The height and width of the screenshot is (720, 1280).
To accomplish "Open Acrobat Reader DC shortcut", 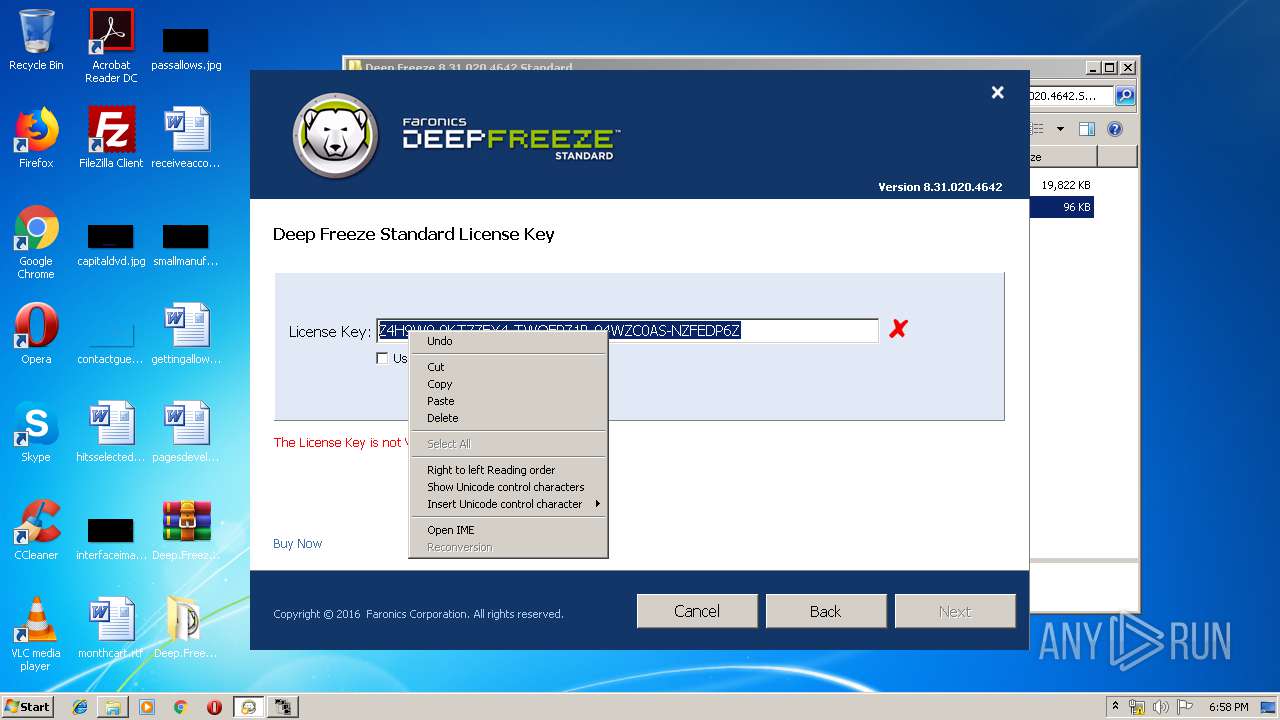I will [111, 46].
